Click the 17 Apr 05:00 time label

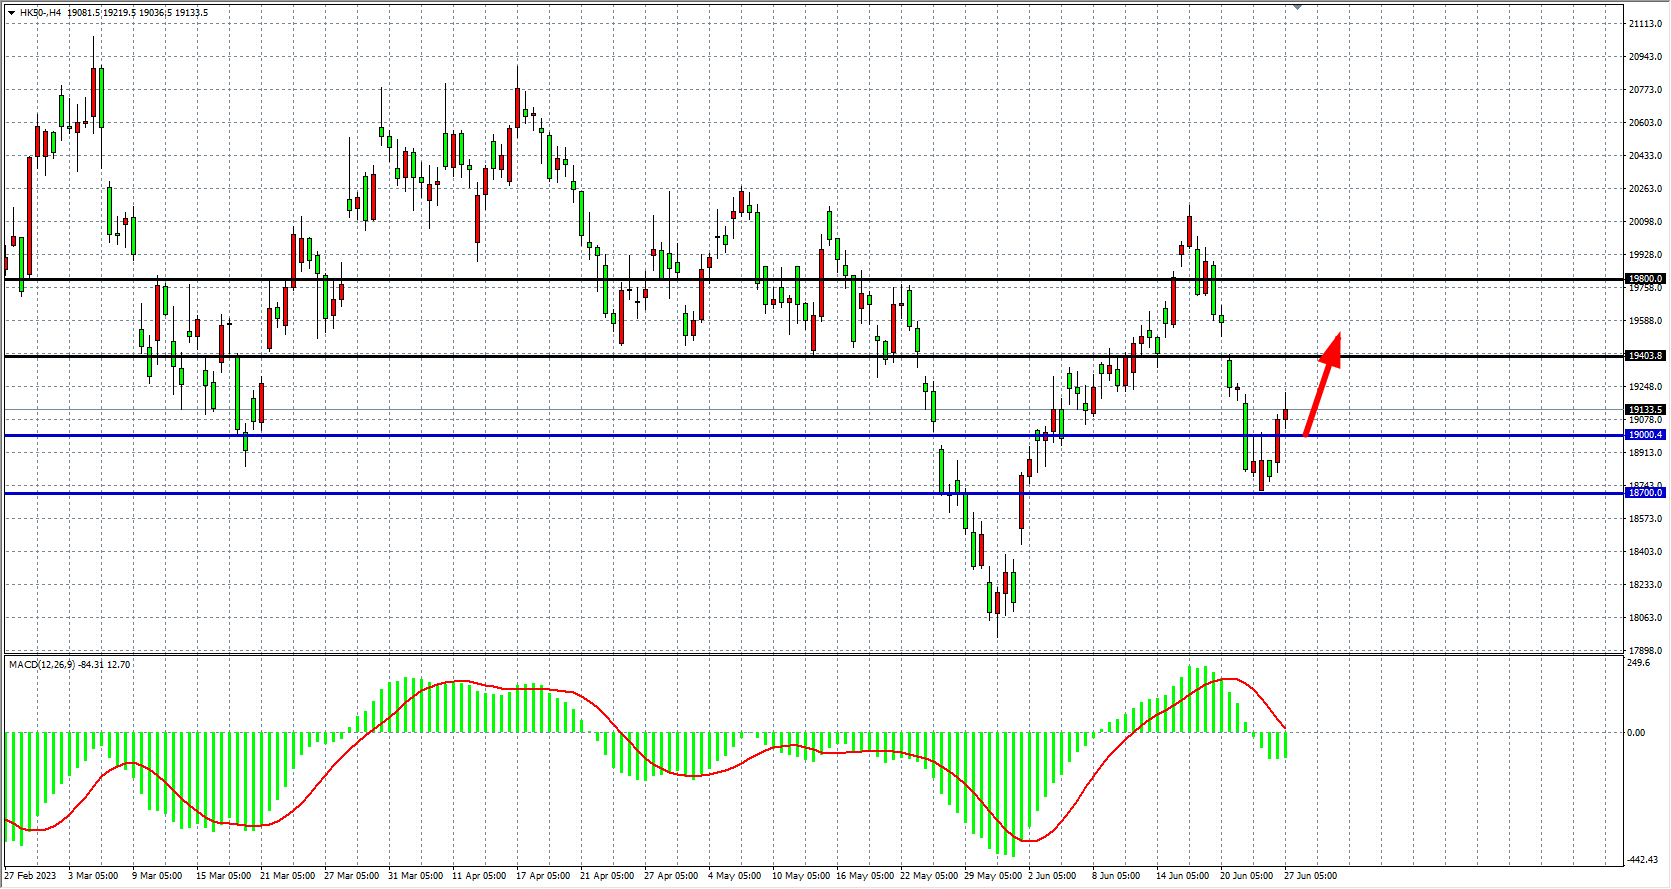point(543,876)
